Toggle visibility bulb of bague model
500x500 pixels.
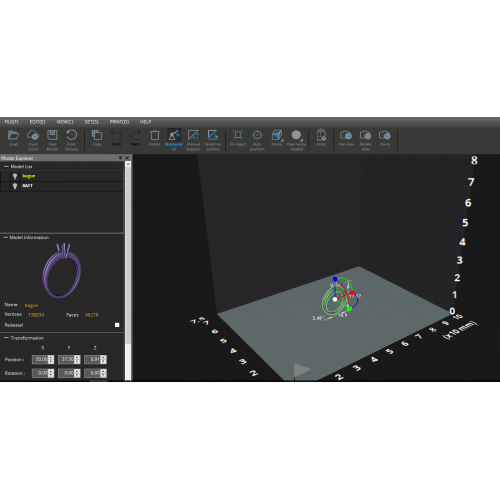tap(15, 176)
